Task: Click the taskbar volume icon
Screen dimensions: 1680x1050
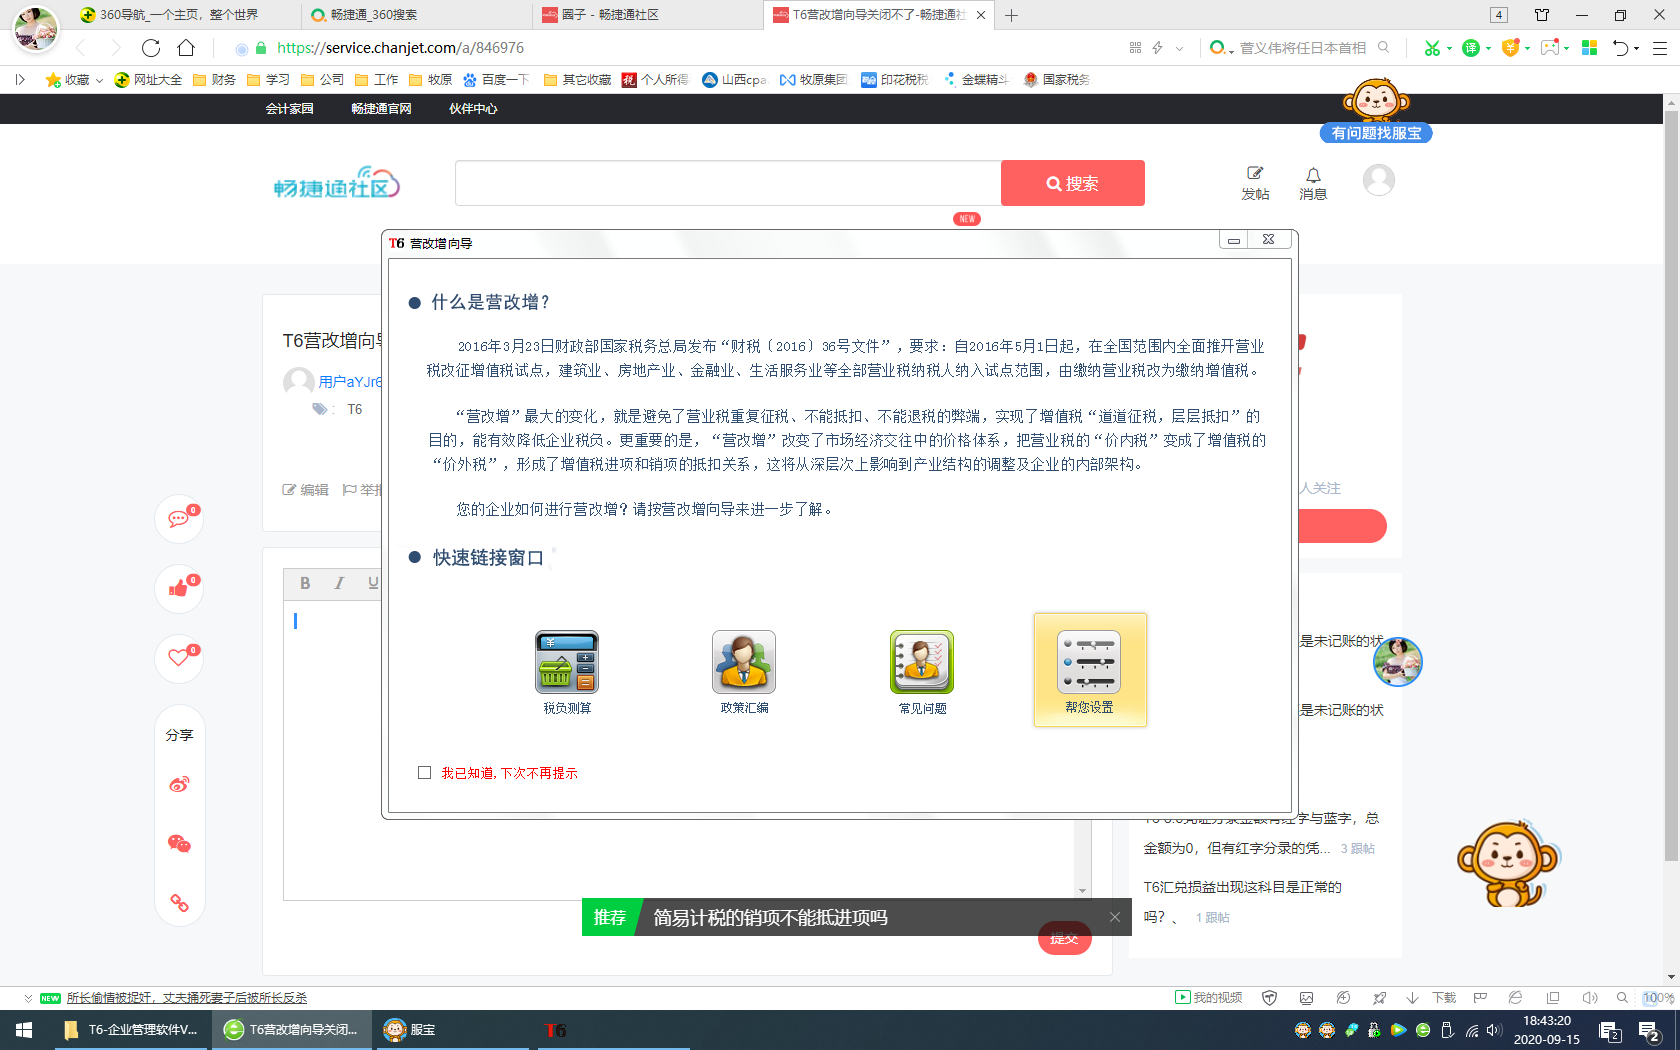Action: pos(1494,1031)
